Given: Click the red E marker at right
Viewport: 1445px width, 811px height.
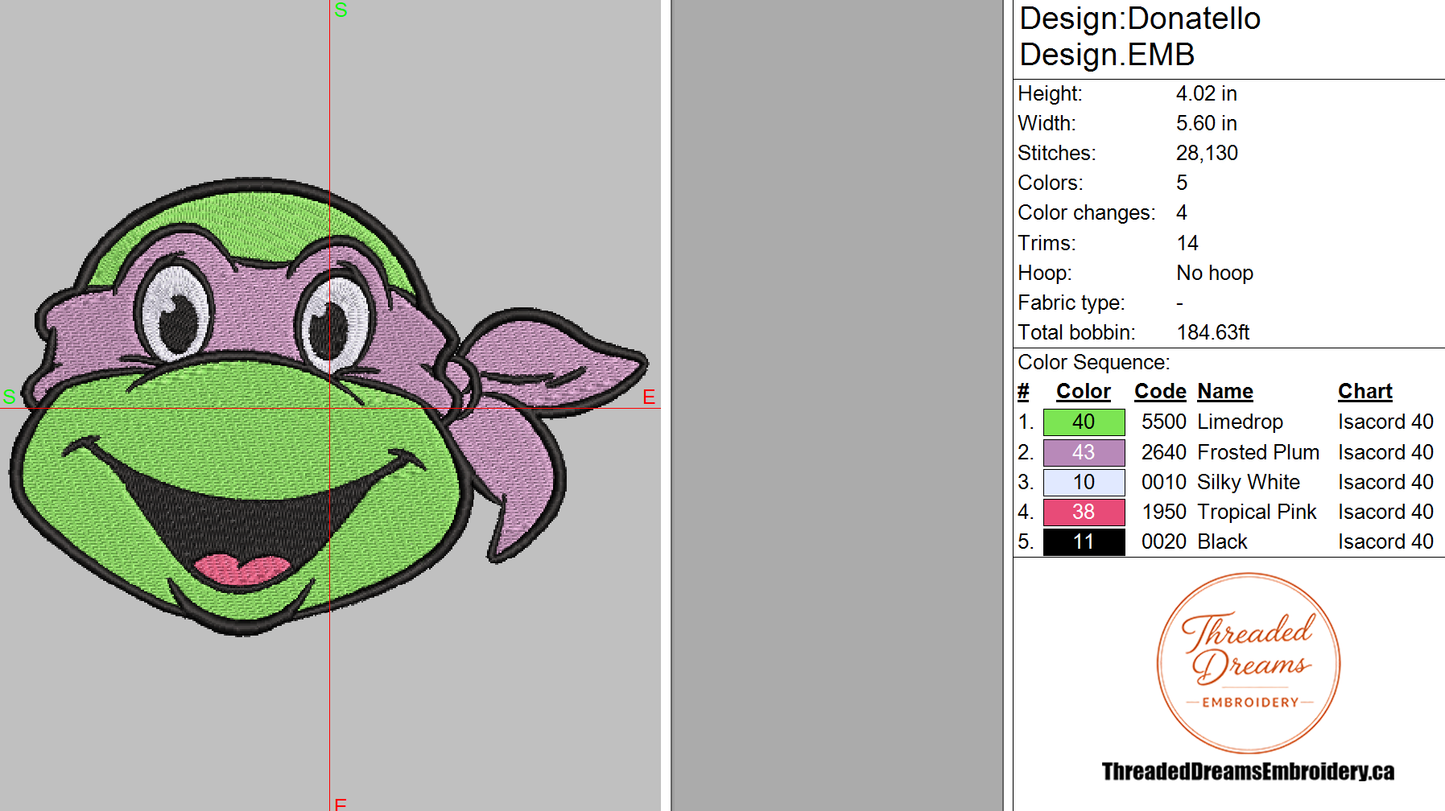Looking at the screenshot, I should (x=648, y=398).
